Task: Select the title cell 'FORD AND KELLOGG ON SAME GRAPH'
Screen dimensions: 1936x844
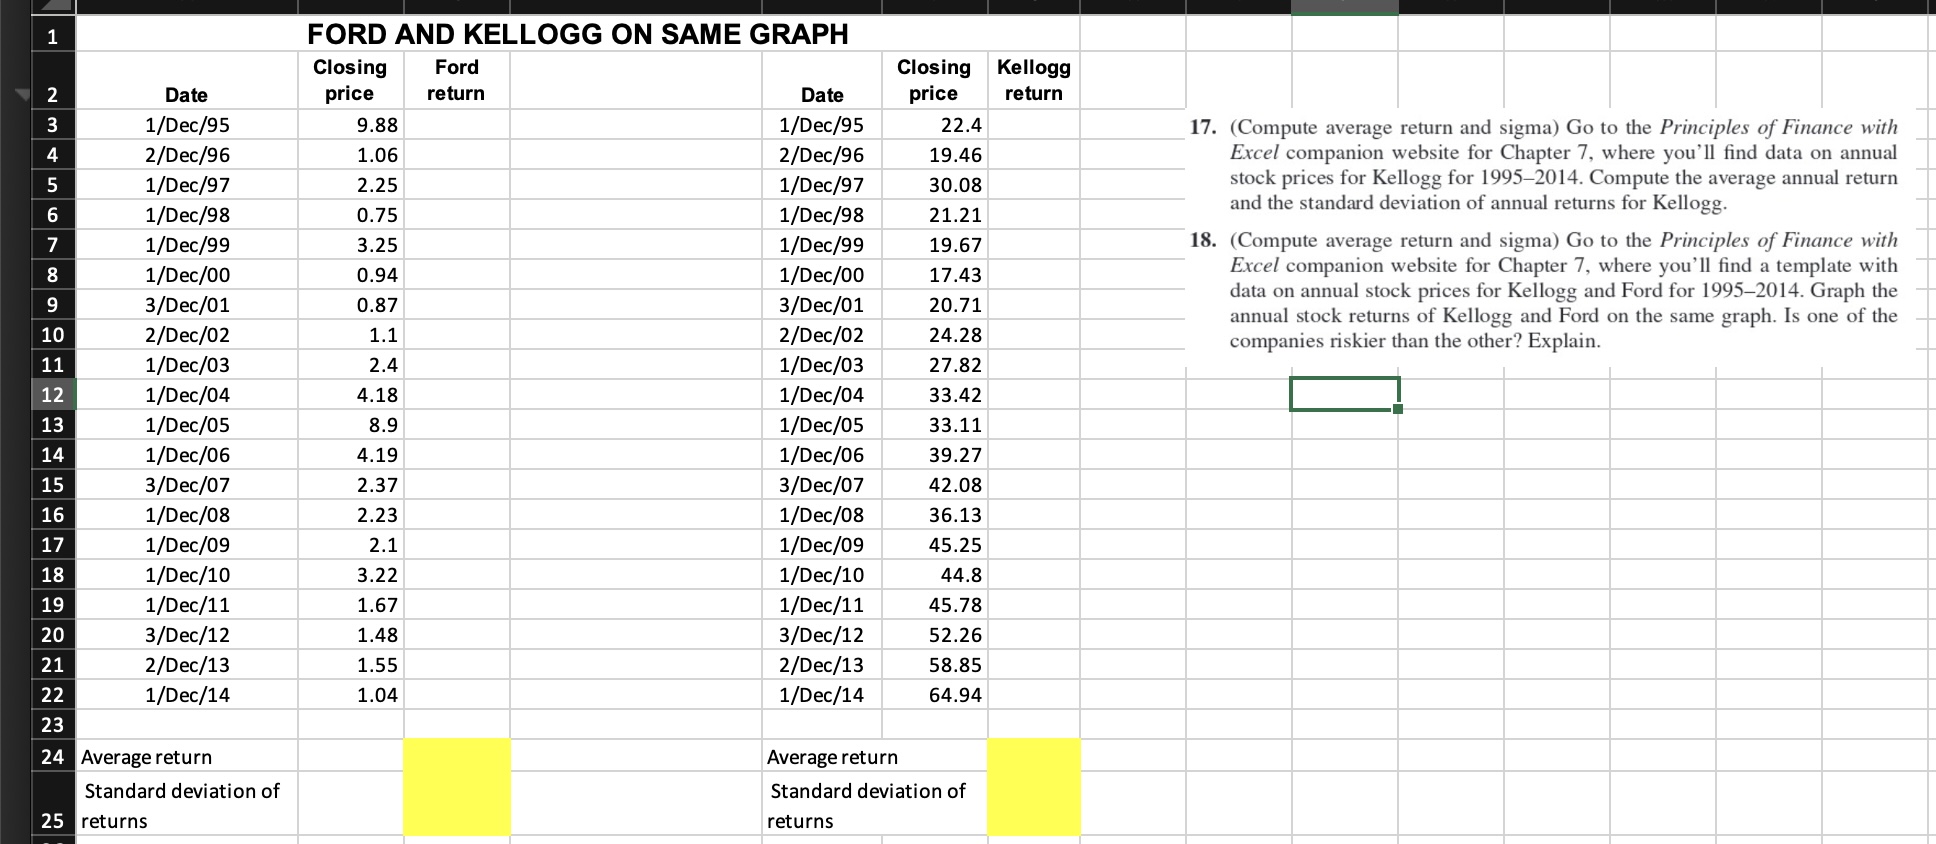Action: click(578, 33)
